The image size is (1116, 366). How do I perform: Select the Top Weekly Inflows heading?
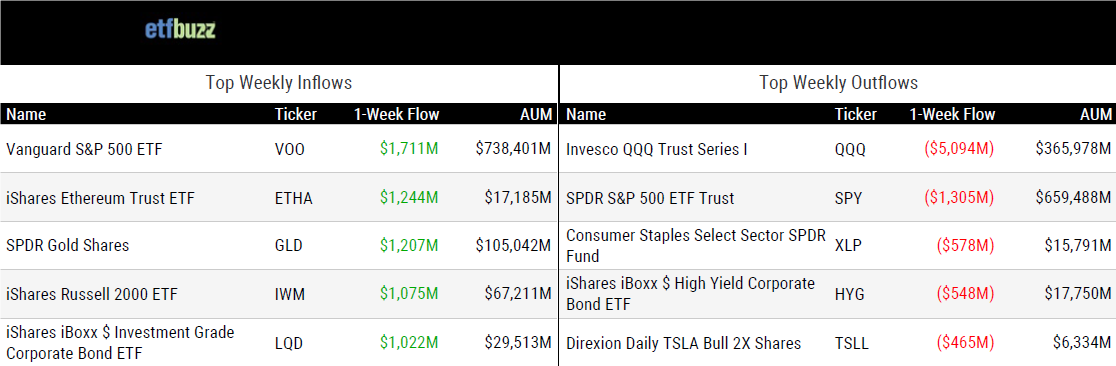279,83
